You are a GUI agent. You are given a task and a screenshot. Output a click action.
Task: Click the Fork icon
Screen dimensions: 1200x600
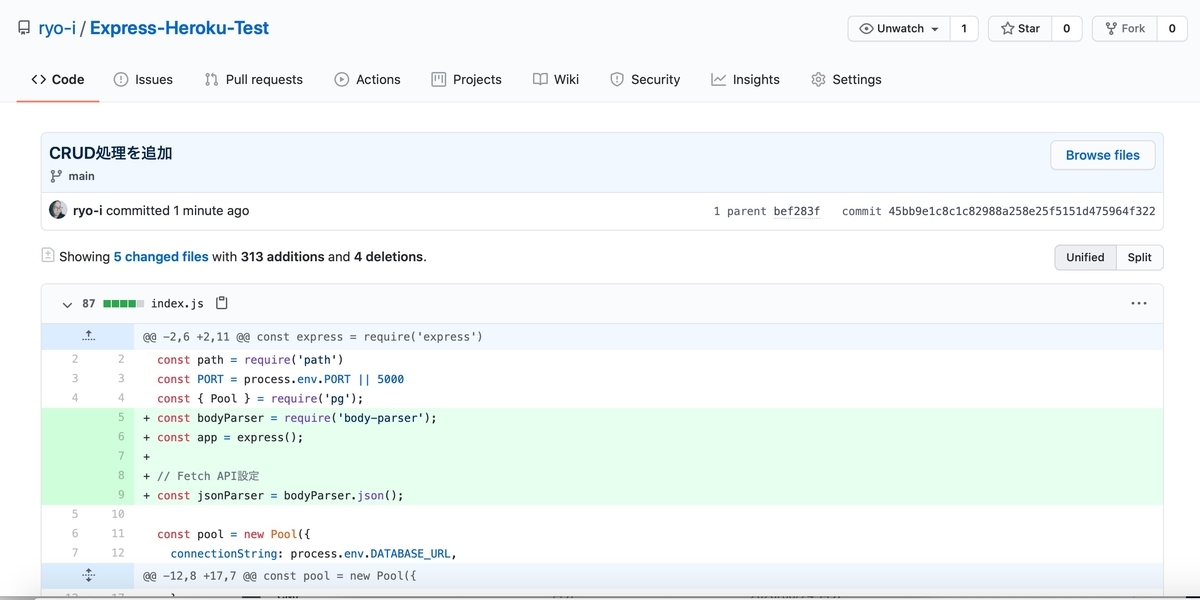tap(1111, 29)
